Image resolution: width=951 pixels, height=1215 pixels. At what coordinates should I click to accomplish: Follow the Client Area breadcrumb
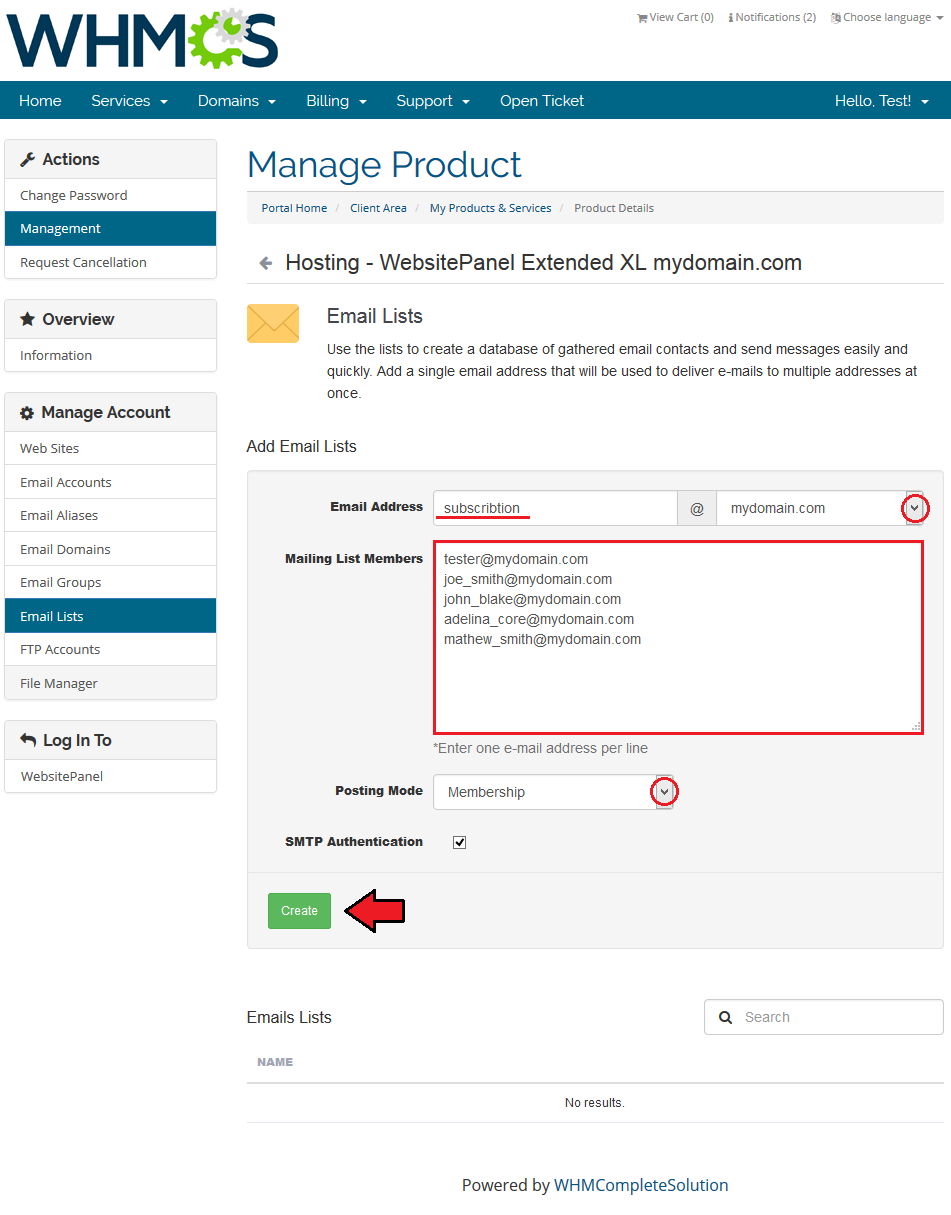(378, 208)
